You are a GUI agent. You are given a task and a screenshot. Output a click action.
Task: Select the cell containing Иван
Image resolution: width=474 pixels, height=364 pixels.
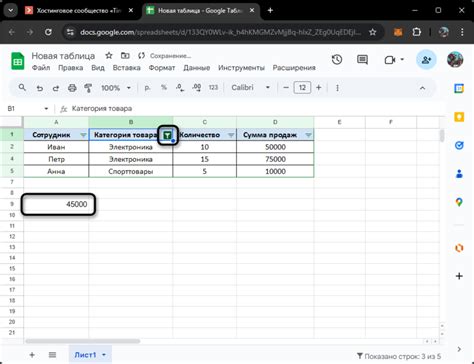point(56,147)
